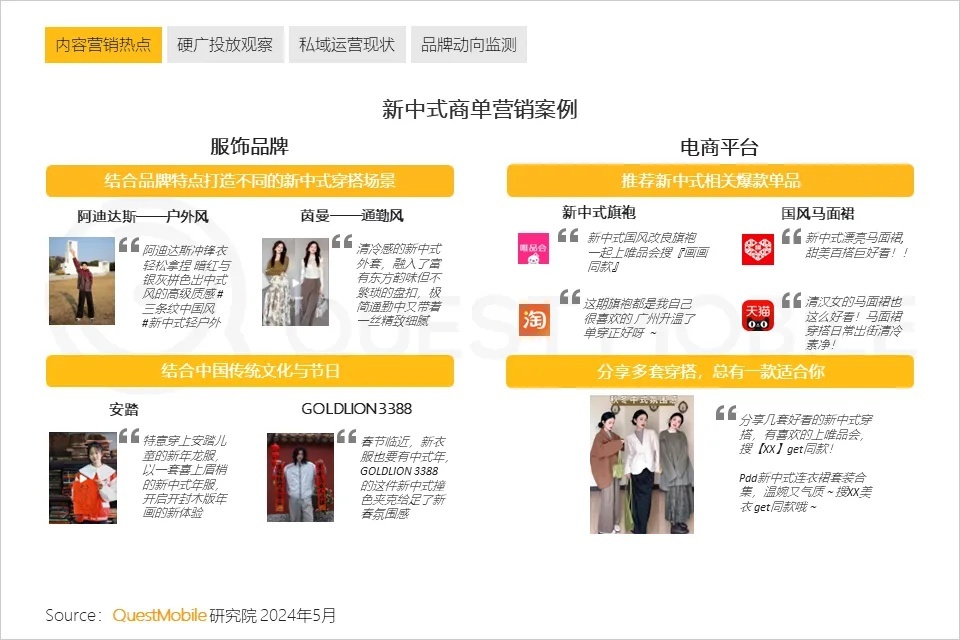Image resolution: width=960 pixels, height=640 pixels.
Task: Switch to the 硬广投放观察 tab
Action: pos(225,45)
